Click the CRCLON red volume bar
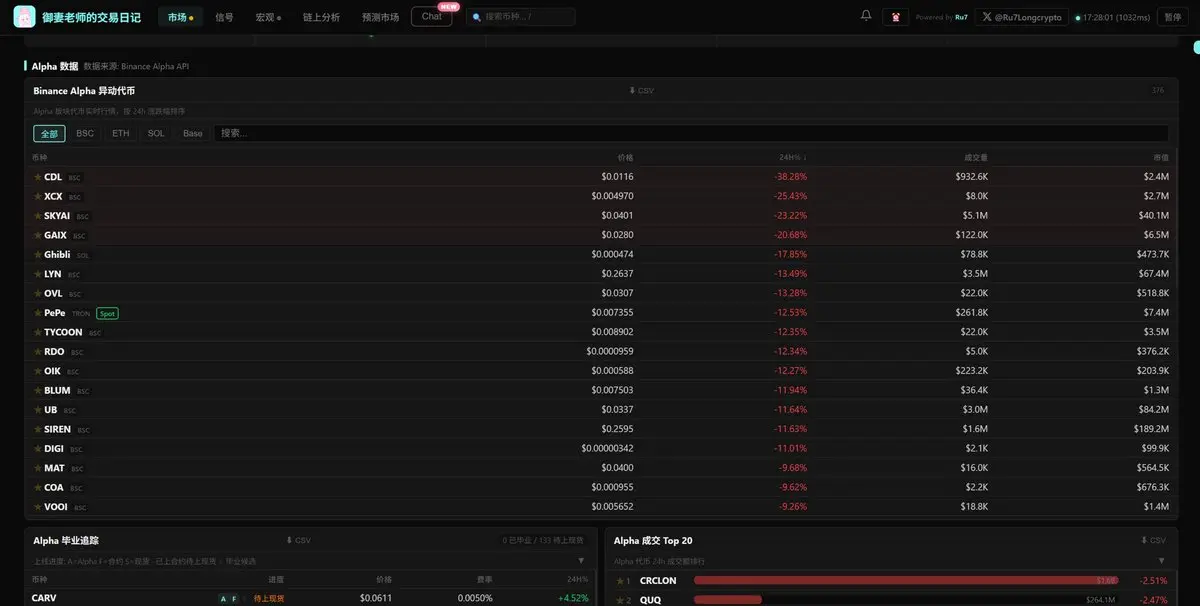This screenshot has width=1200, height=606. tap(905, 581)
